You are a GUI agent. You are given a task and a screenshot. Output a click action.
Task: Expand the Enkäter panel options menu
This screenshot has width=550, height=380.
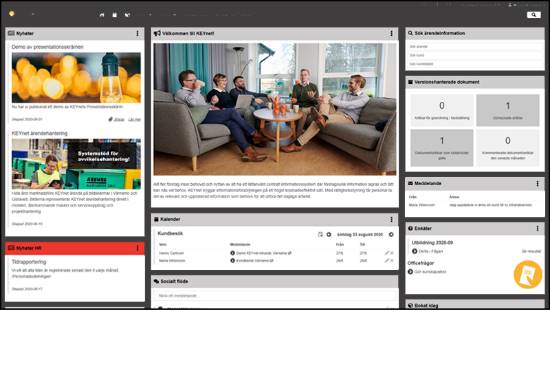(537, 228)
